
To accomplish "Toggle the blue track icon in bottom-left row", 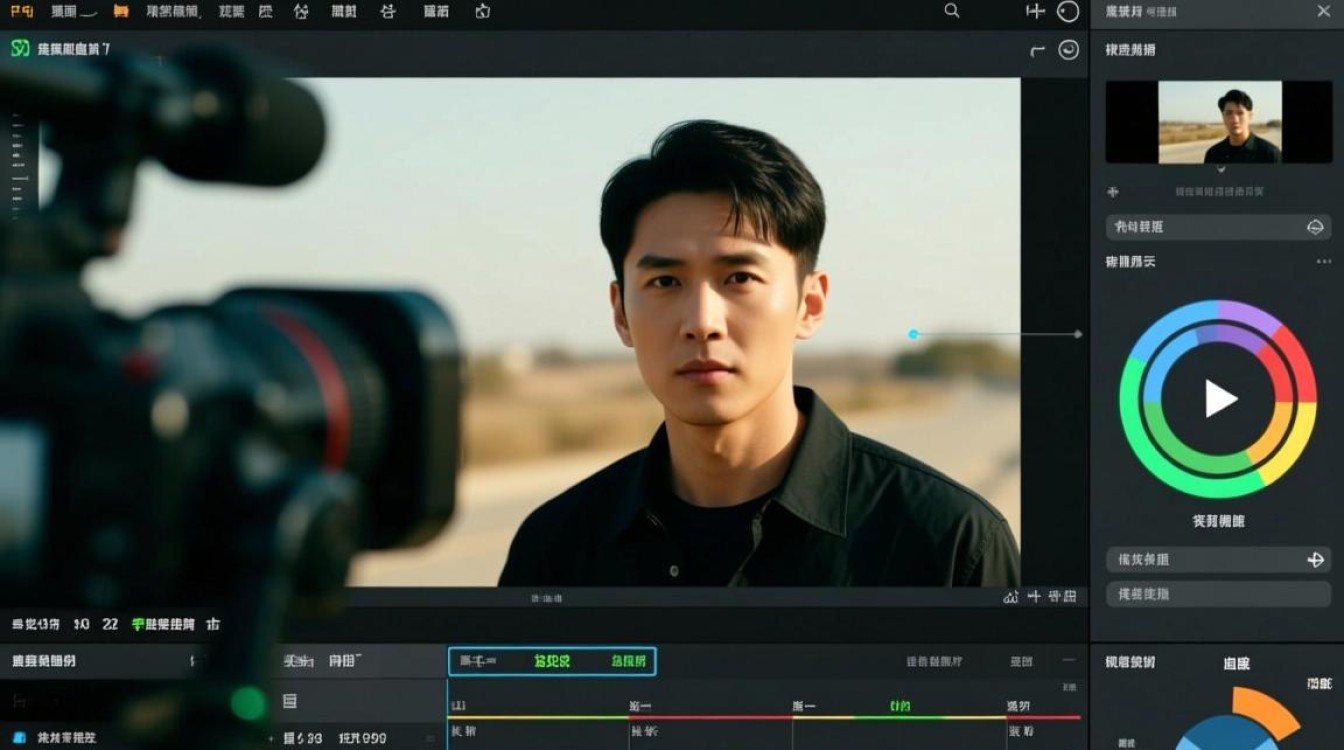I will coord(18,737).
